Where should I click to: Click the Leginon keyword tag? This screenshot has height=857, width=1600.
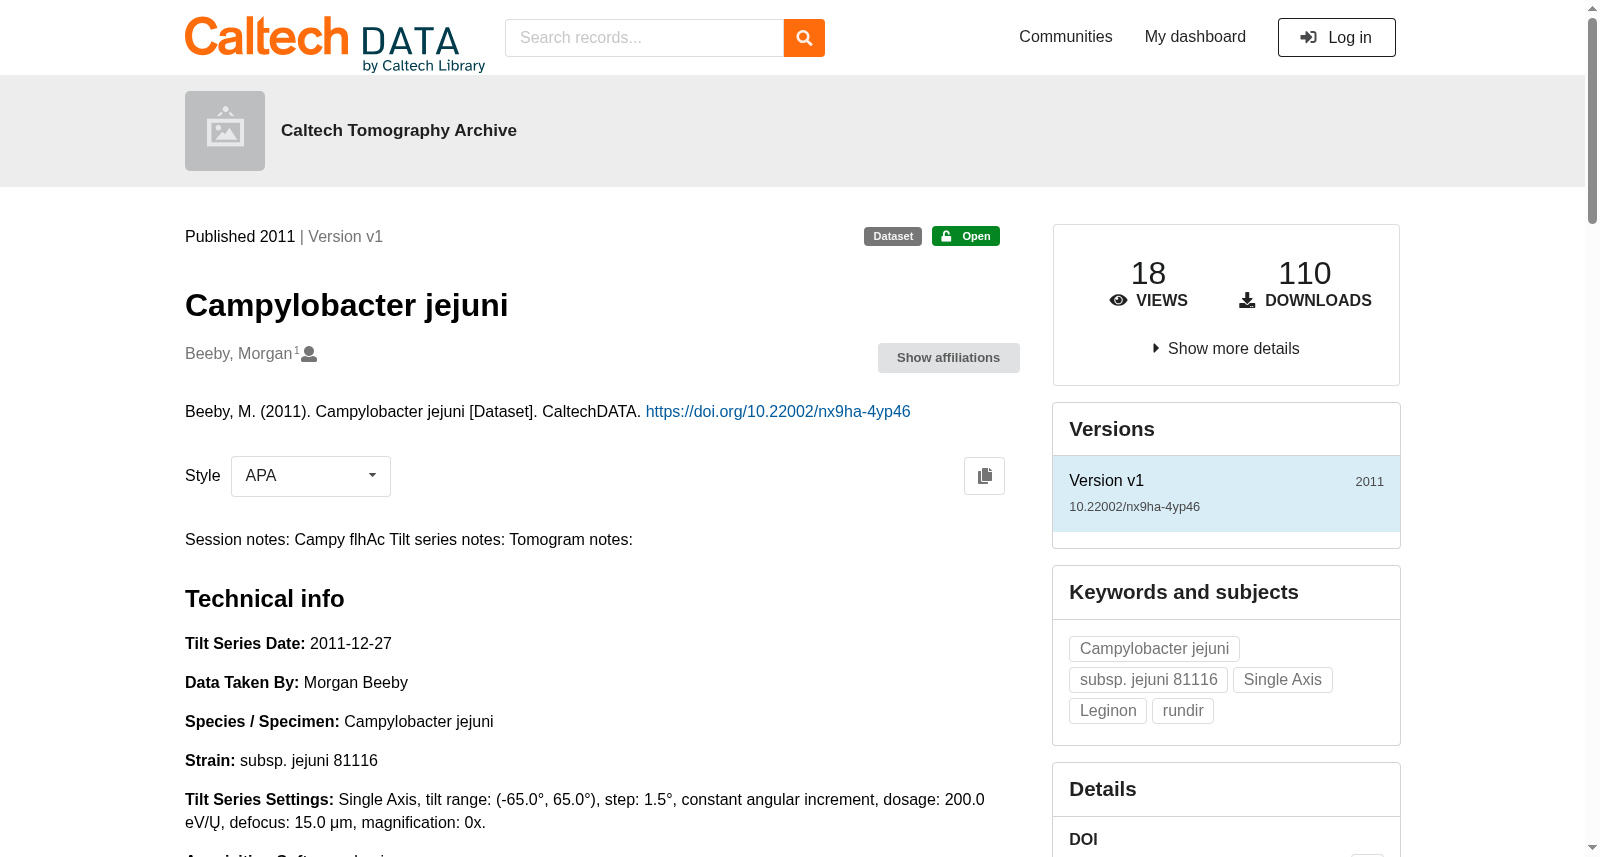click(x=1108, y=711)
